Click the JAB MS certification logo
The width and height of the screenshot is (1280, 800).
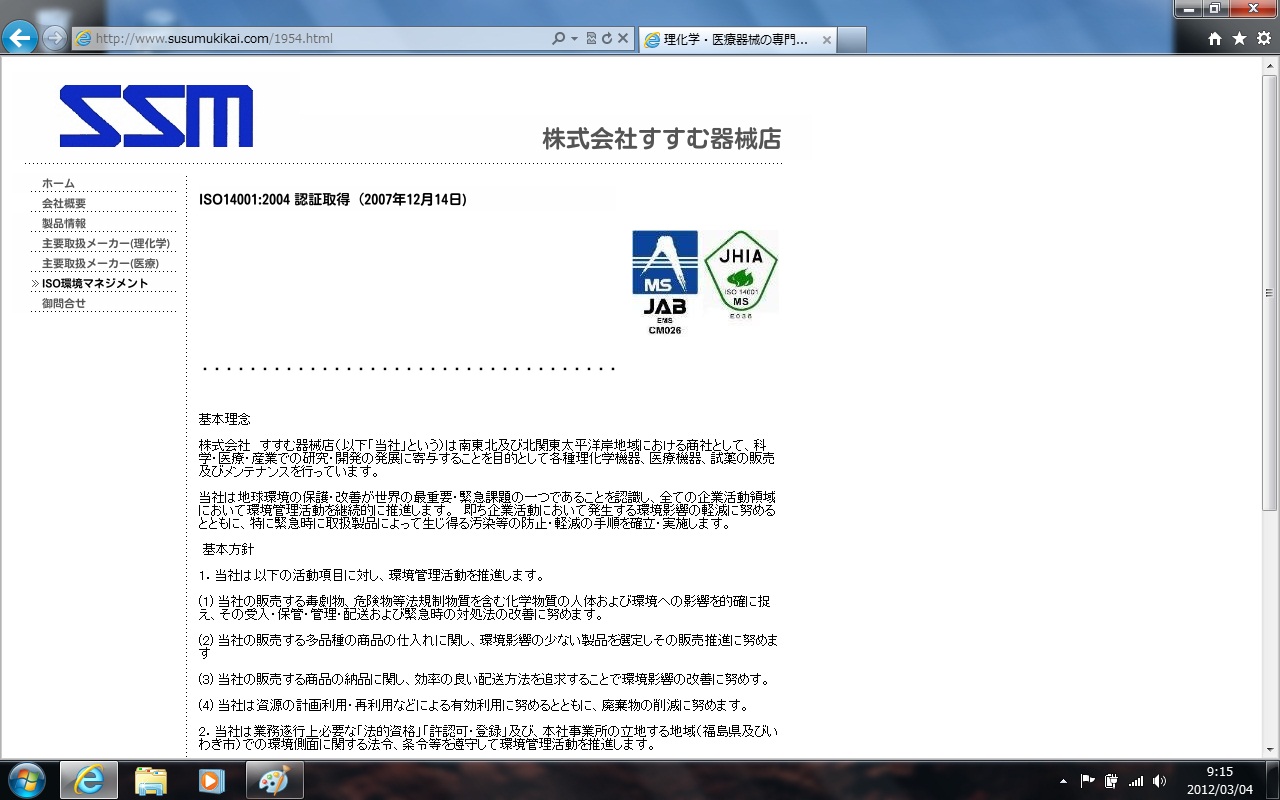tap(665, 283)
